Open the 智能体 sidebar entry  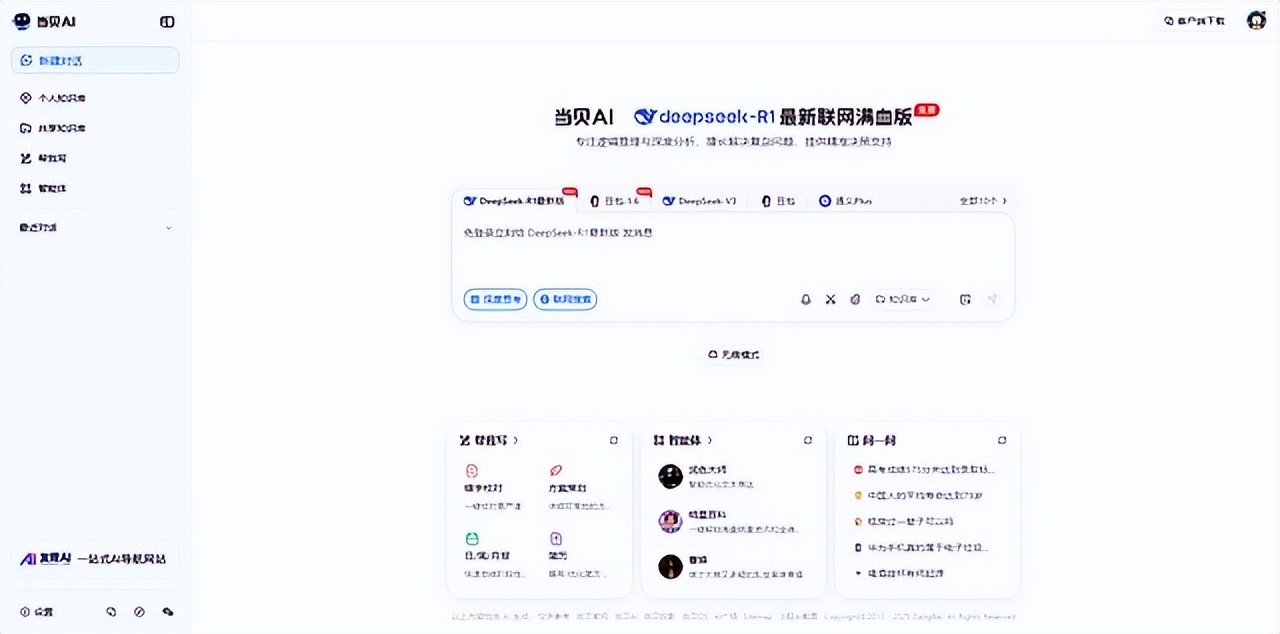44,188
